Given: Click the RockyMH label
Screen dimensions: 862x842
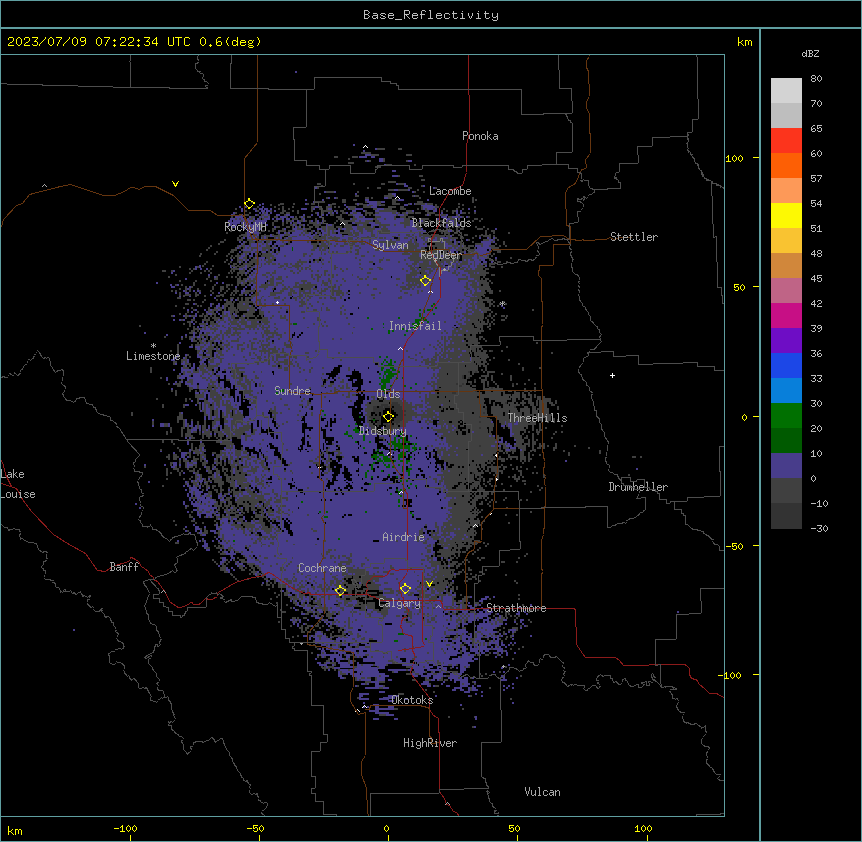Looking at the screenshot, I should click(245, 227).
